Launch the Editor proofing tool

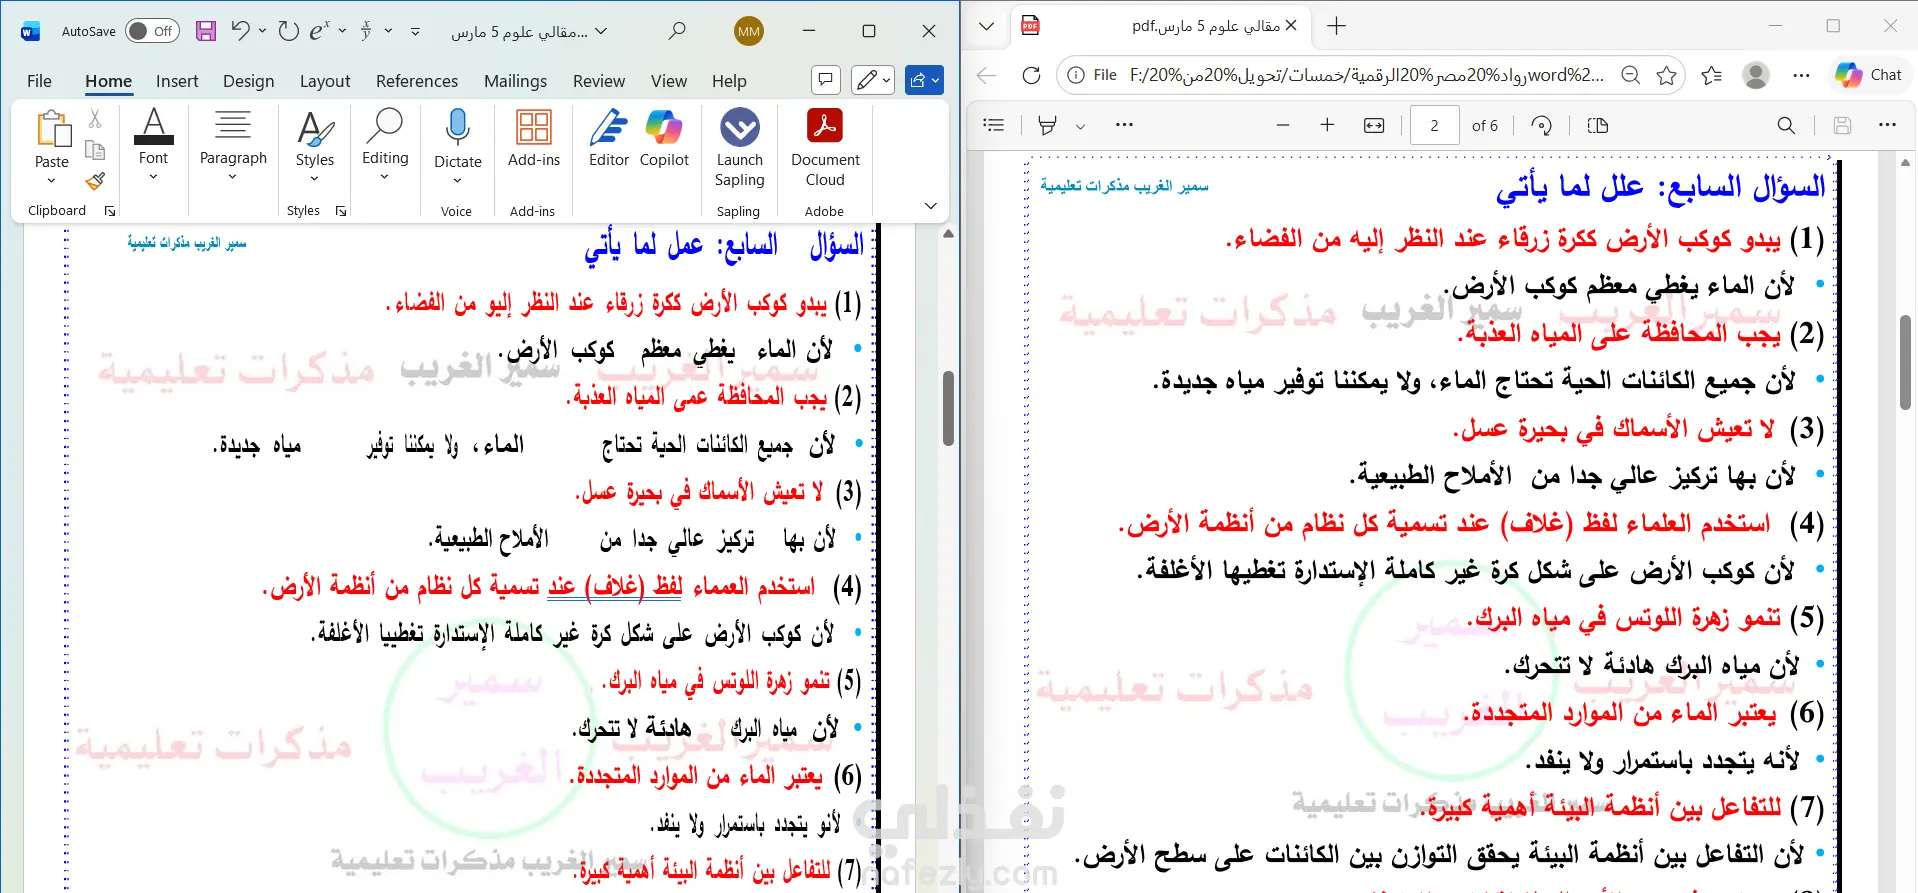click(x=609, y=138)
